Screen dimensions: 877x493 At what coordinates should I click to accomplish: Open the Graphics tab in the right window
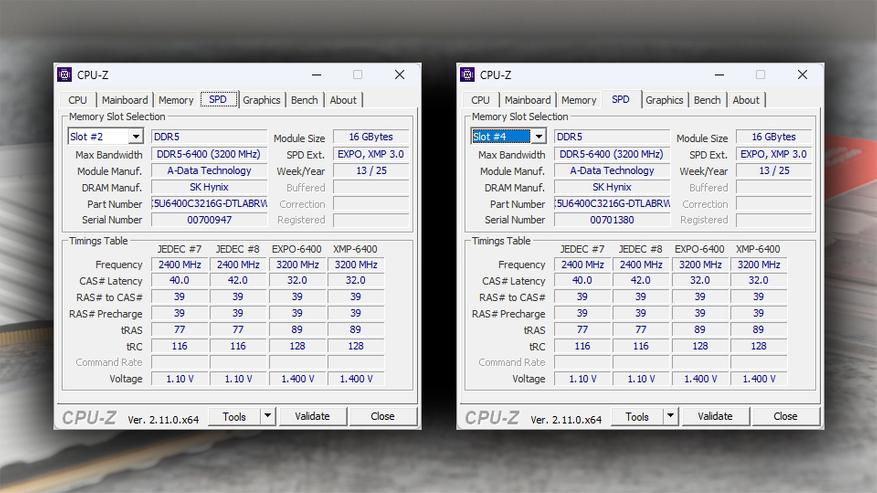(664, 100)
